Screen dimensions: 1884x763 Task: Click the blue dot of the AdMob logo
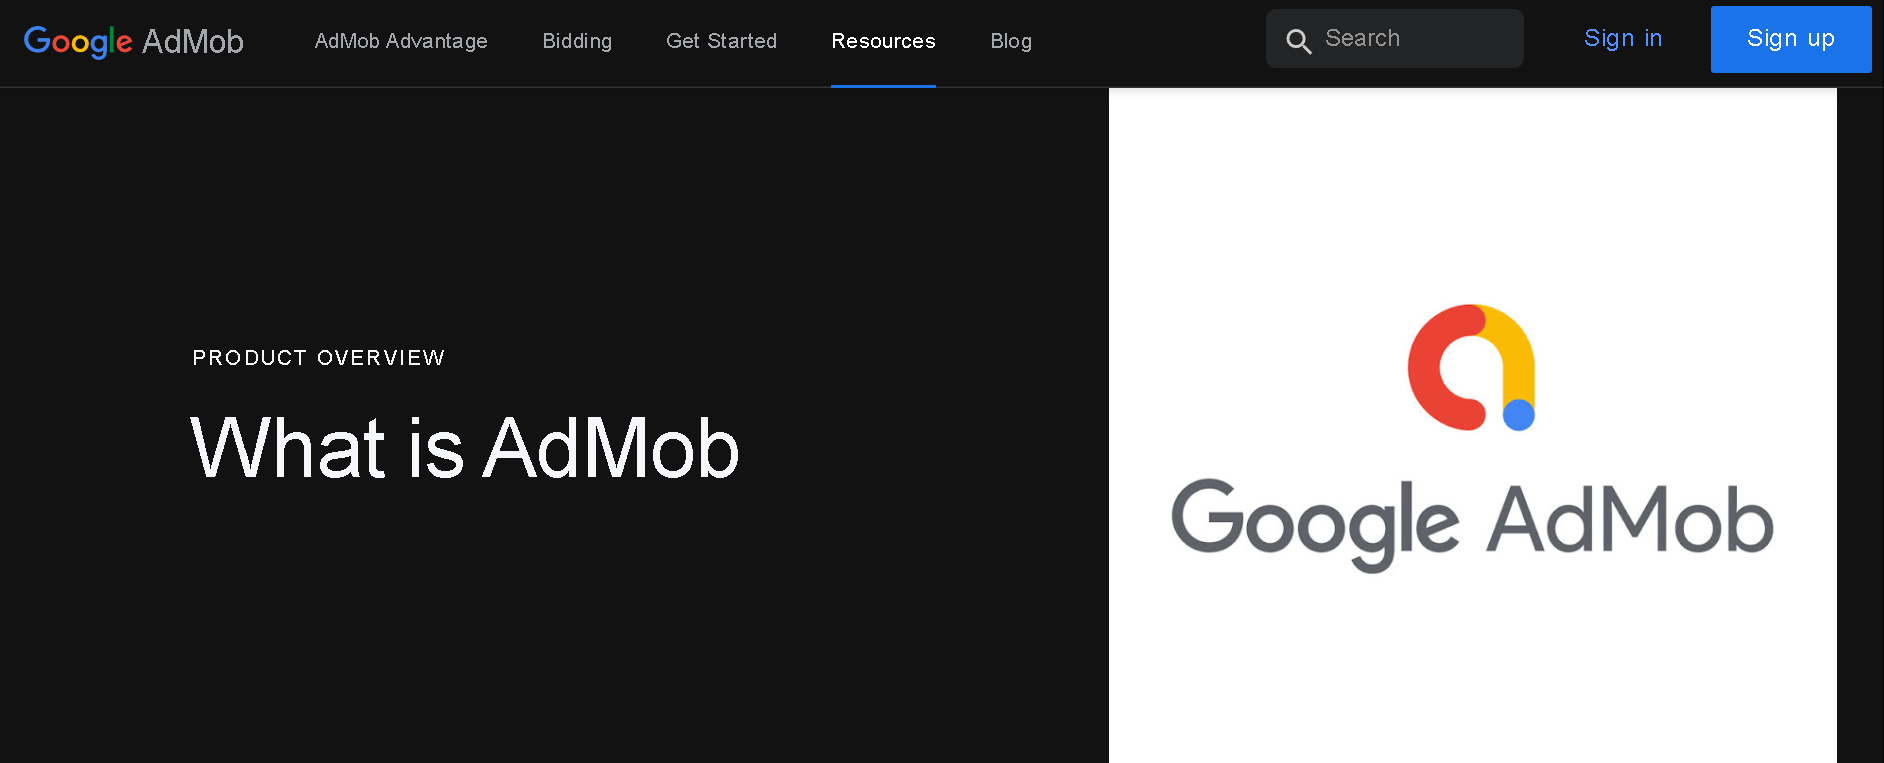[x=1518, y=414]
